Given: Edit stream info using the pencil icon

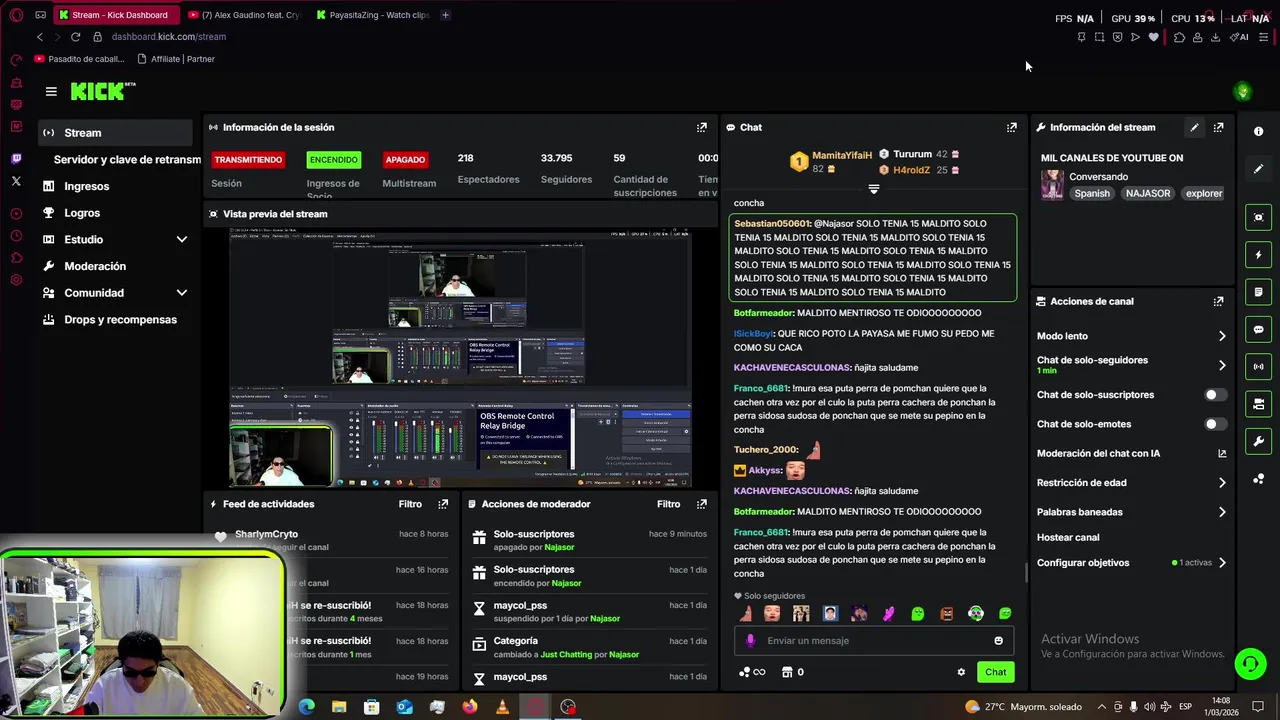Looking at the screenshot, I should [1194, 127].
